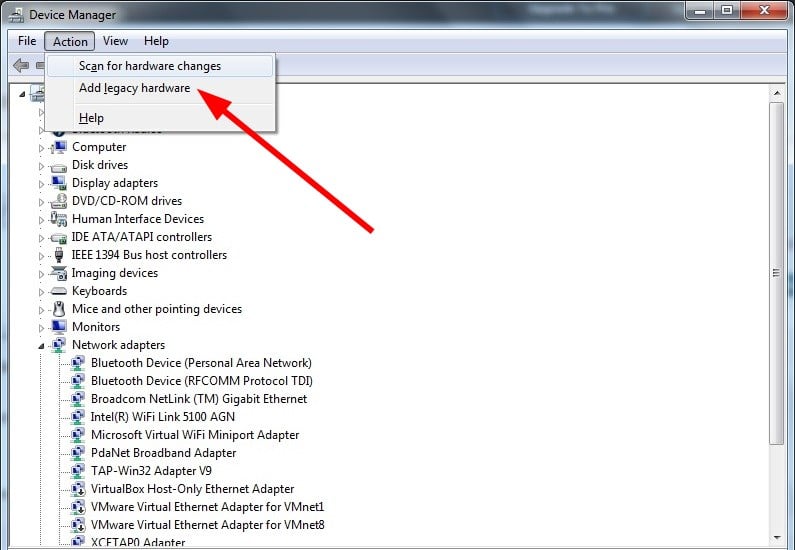The width and height of the screenshot is (795, 550).
Task: Click the IEEE 1394 Bus host controllers icon
Action: point(59,255)
